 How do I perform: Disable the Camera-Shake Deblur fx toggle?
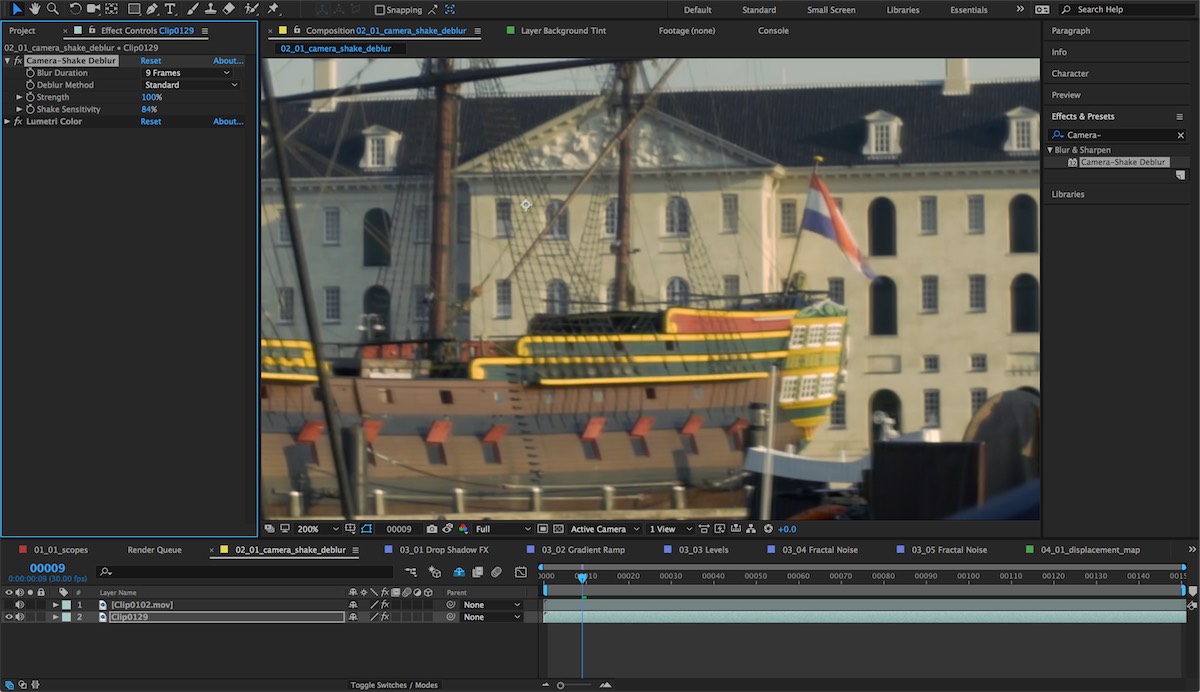(x=18, y=61)
